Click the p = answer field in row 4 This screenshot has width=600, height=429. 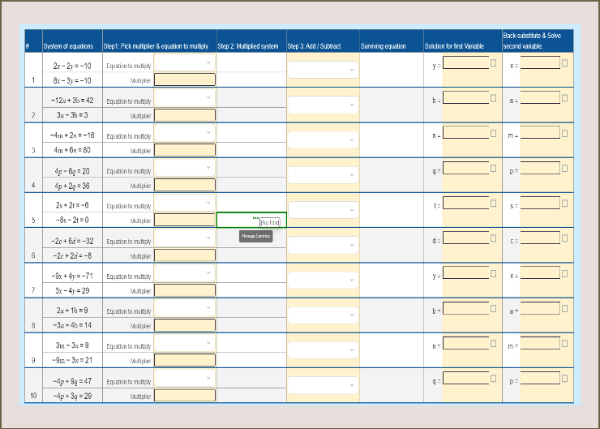(540, 168)
